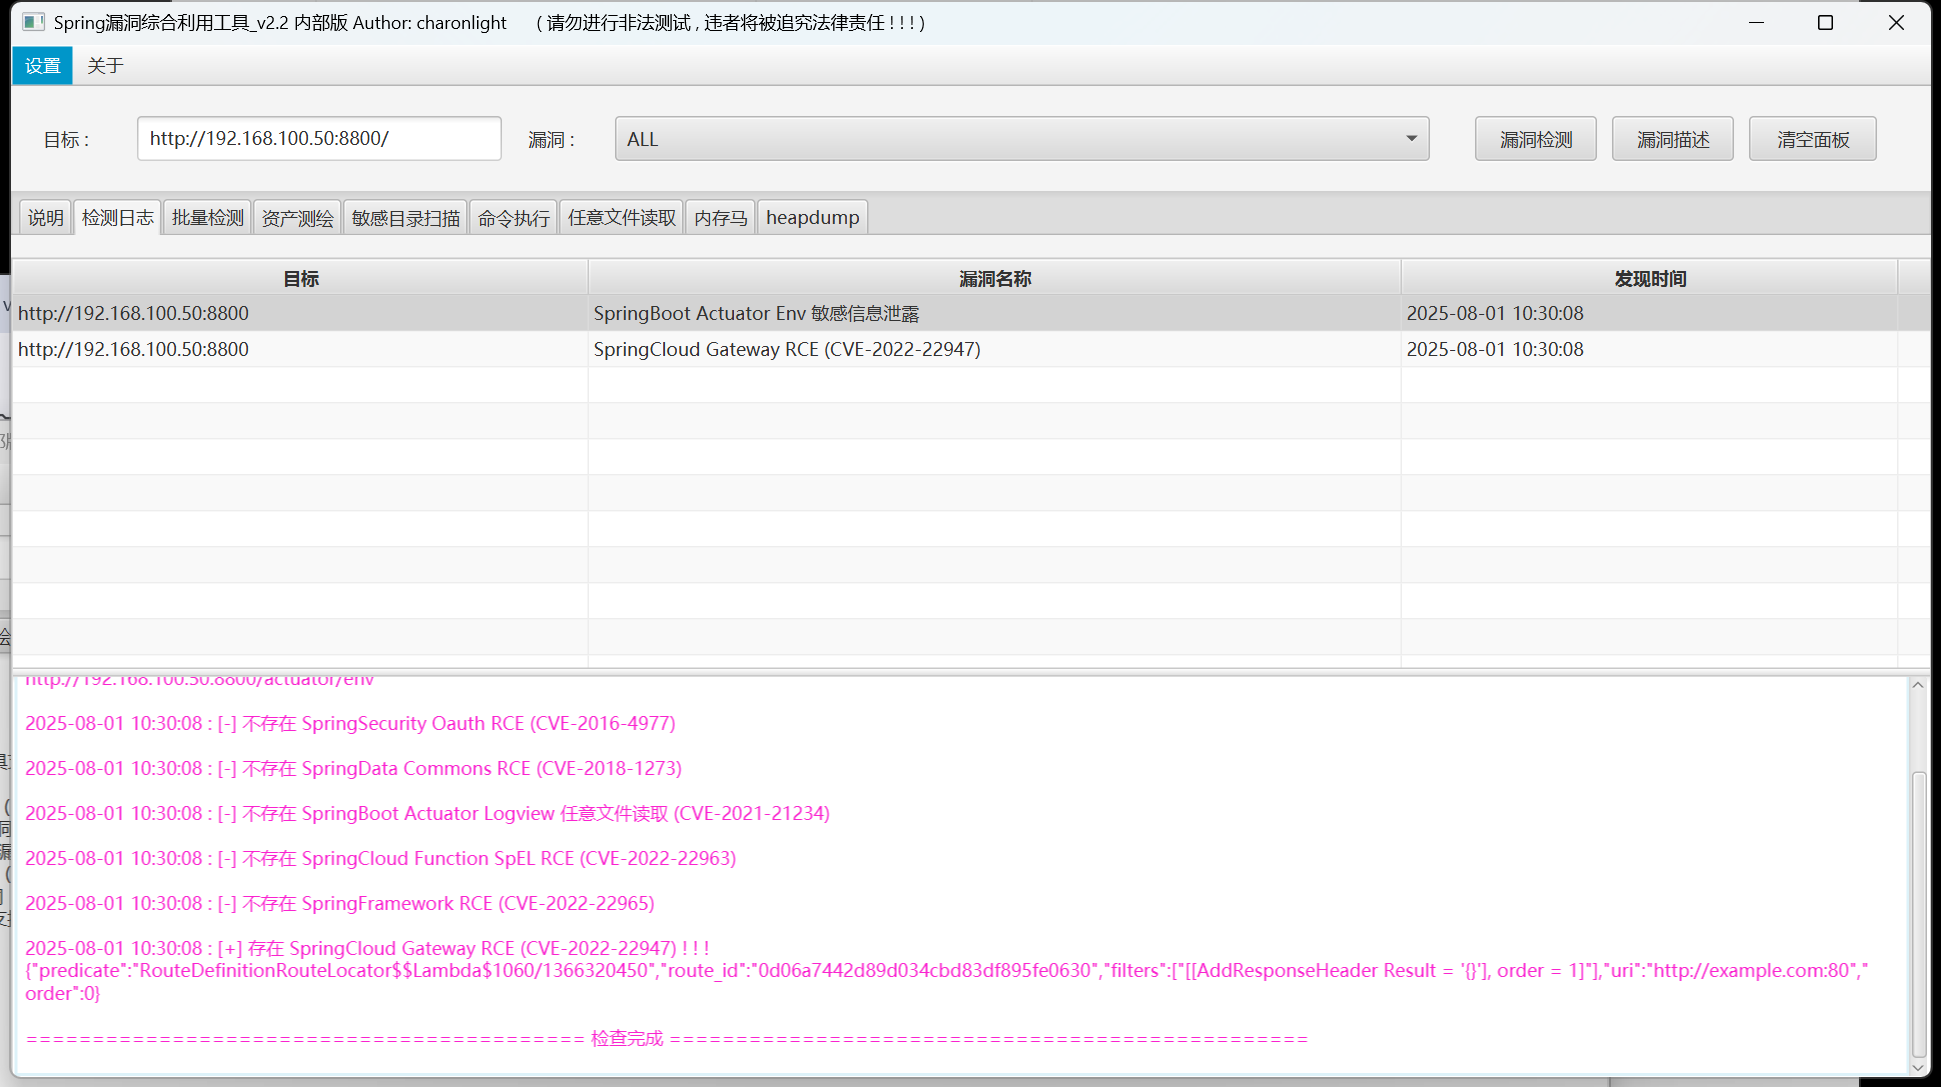Select the SpringBoot Actuator Env 敏感信息泄露 row
Viewport: 1941px width, 1087px height.
970,313
